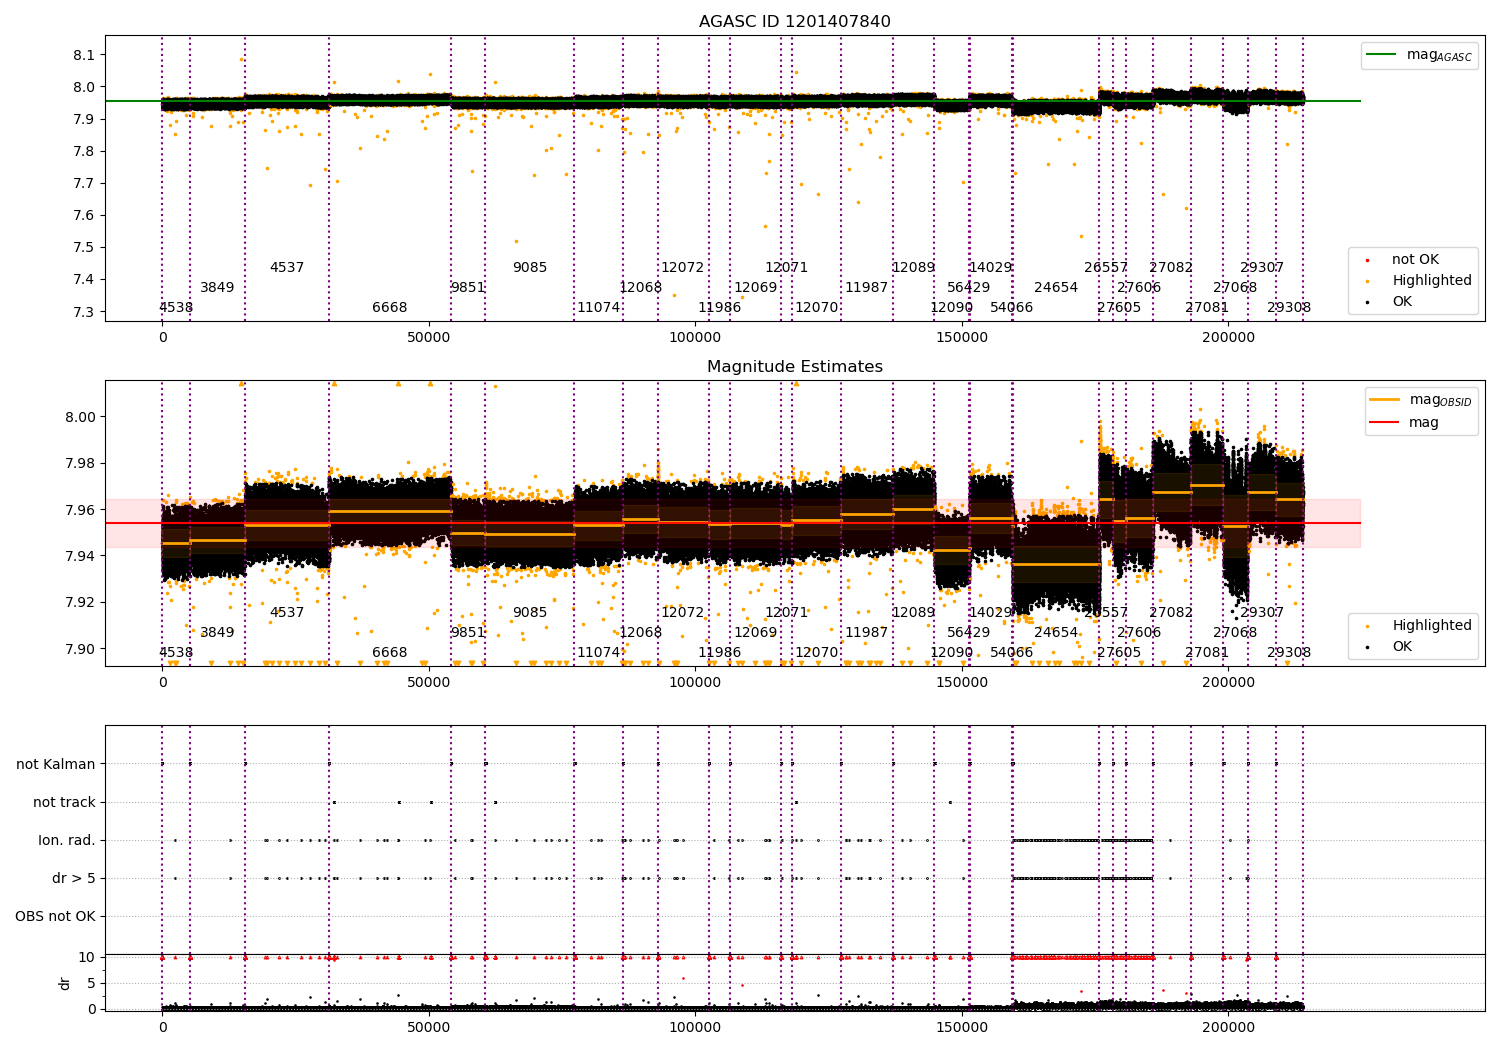Screen dimensions: 1500x1050
Task: Click the 'dr > 5' axis label
Action: coord(74,879)
